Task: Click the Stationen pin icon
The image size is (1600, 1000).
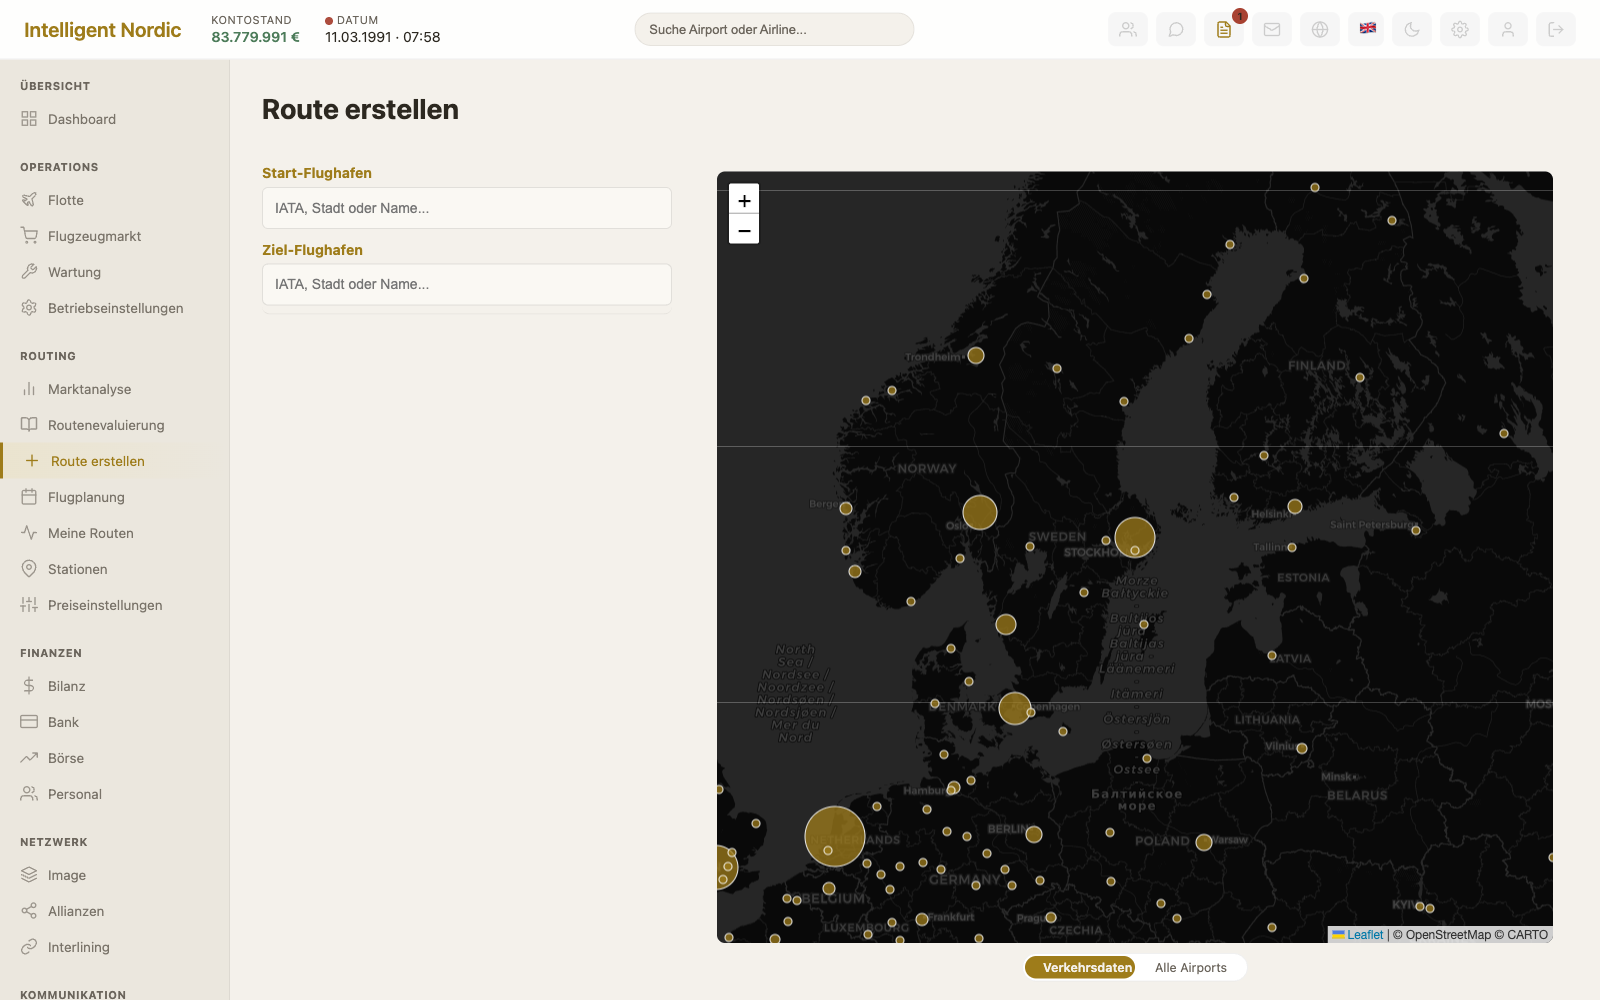Action: pyautogui.click(x=29, y=569)
